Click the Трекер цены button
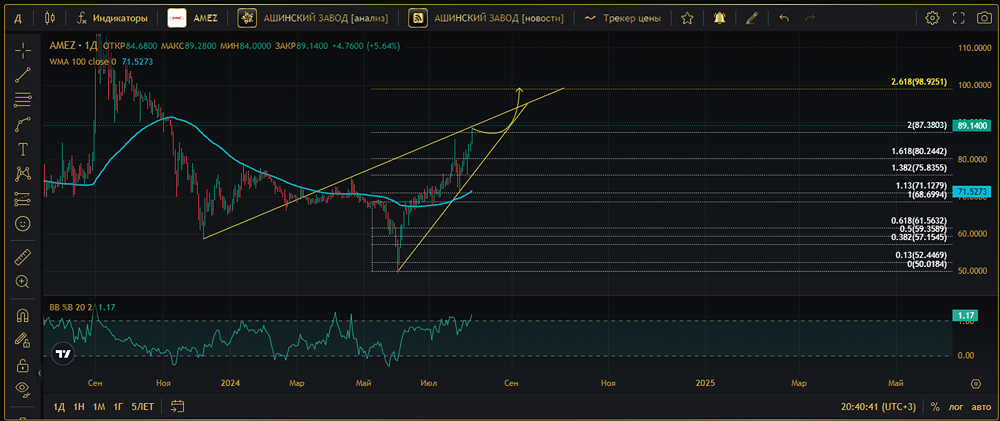 [x=622, y=18]
